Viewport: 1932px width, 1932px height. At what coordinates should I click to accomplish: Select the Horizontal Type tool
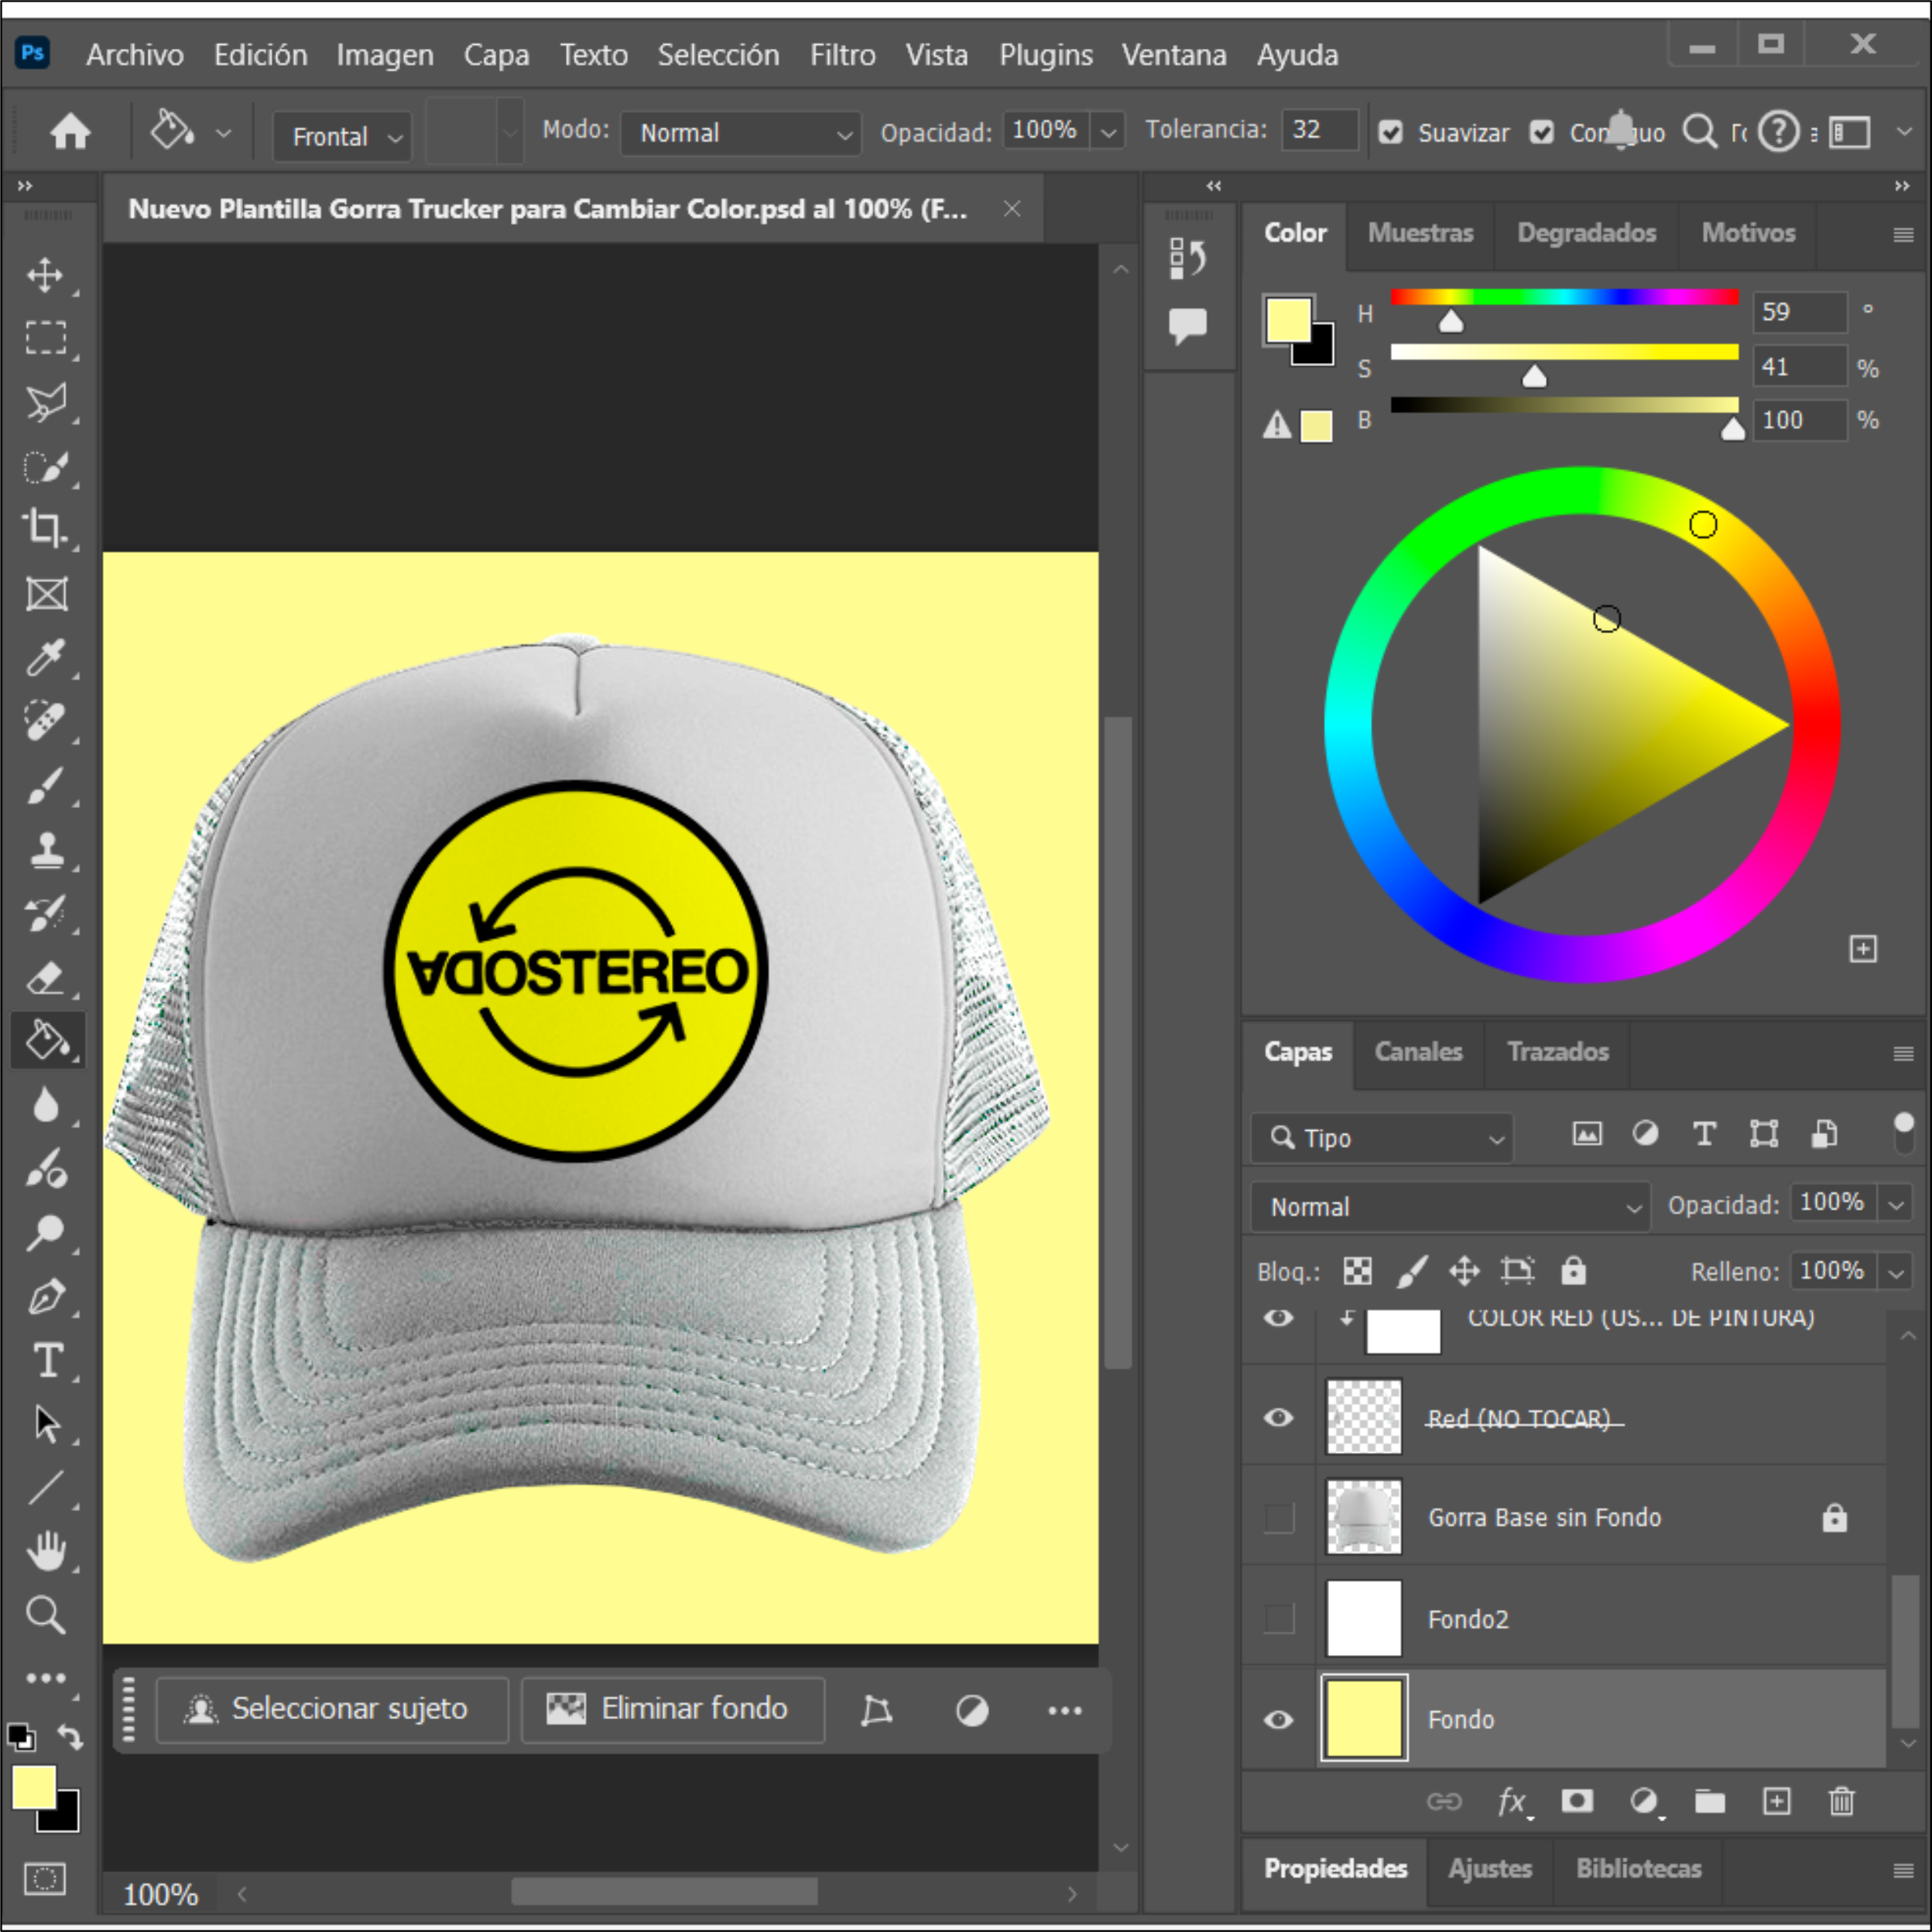(x=47, y=1360)
